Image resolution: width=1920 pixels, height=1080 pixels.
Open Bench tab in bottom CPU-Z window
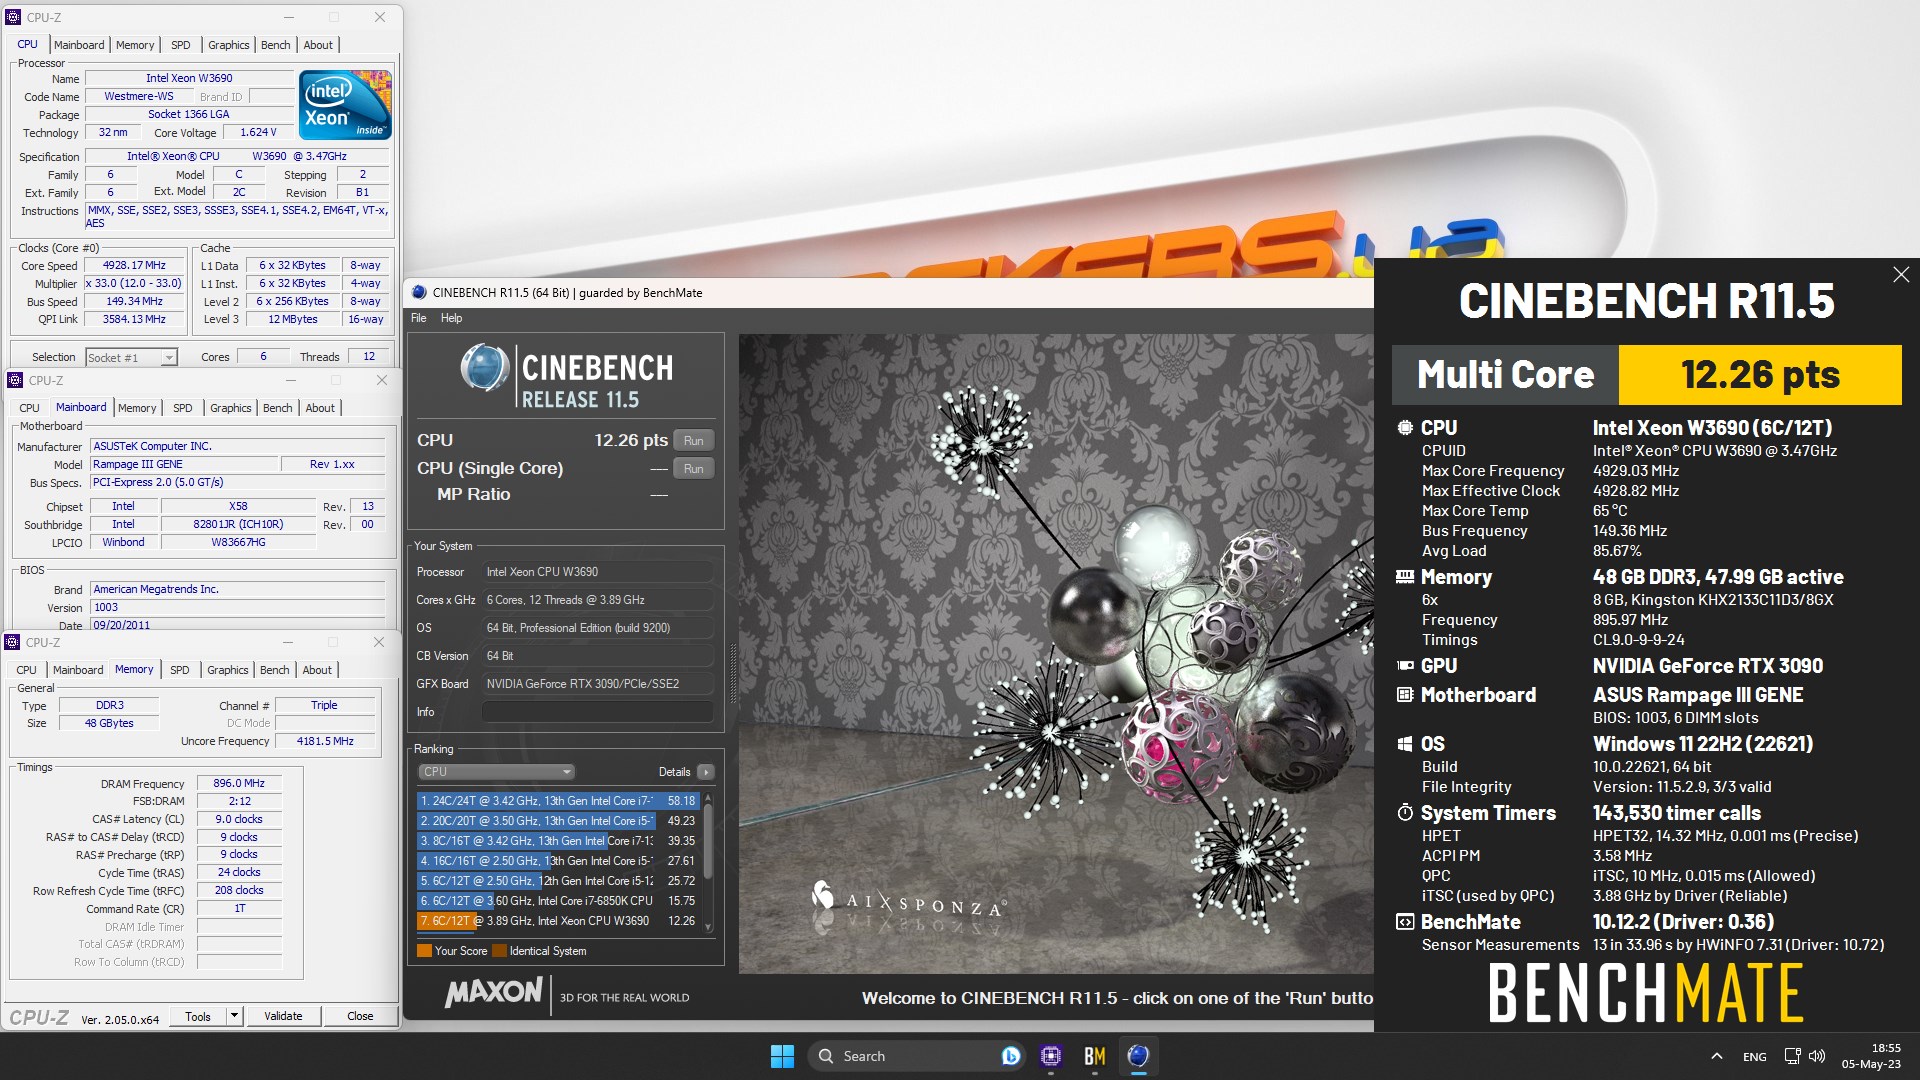point(275,670)
